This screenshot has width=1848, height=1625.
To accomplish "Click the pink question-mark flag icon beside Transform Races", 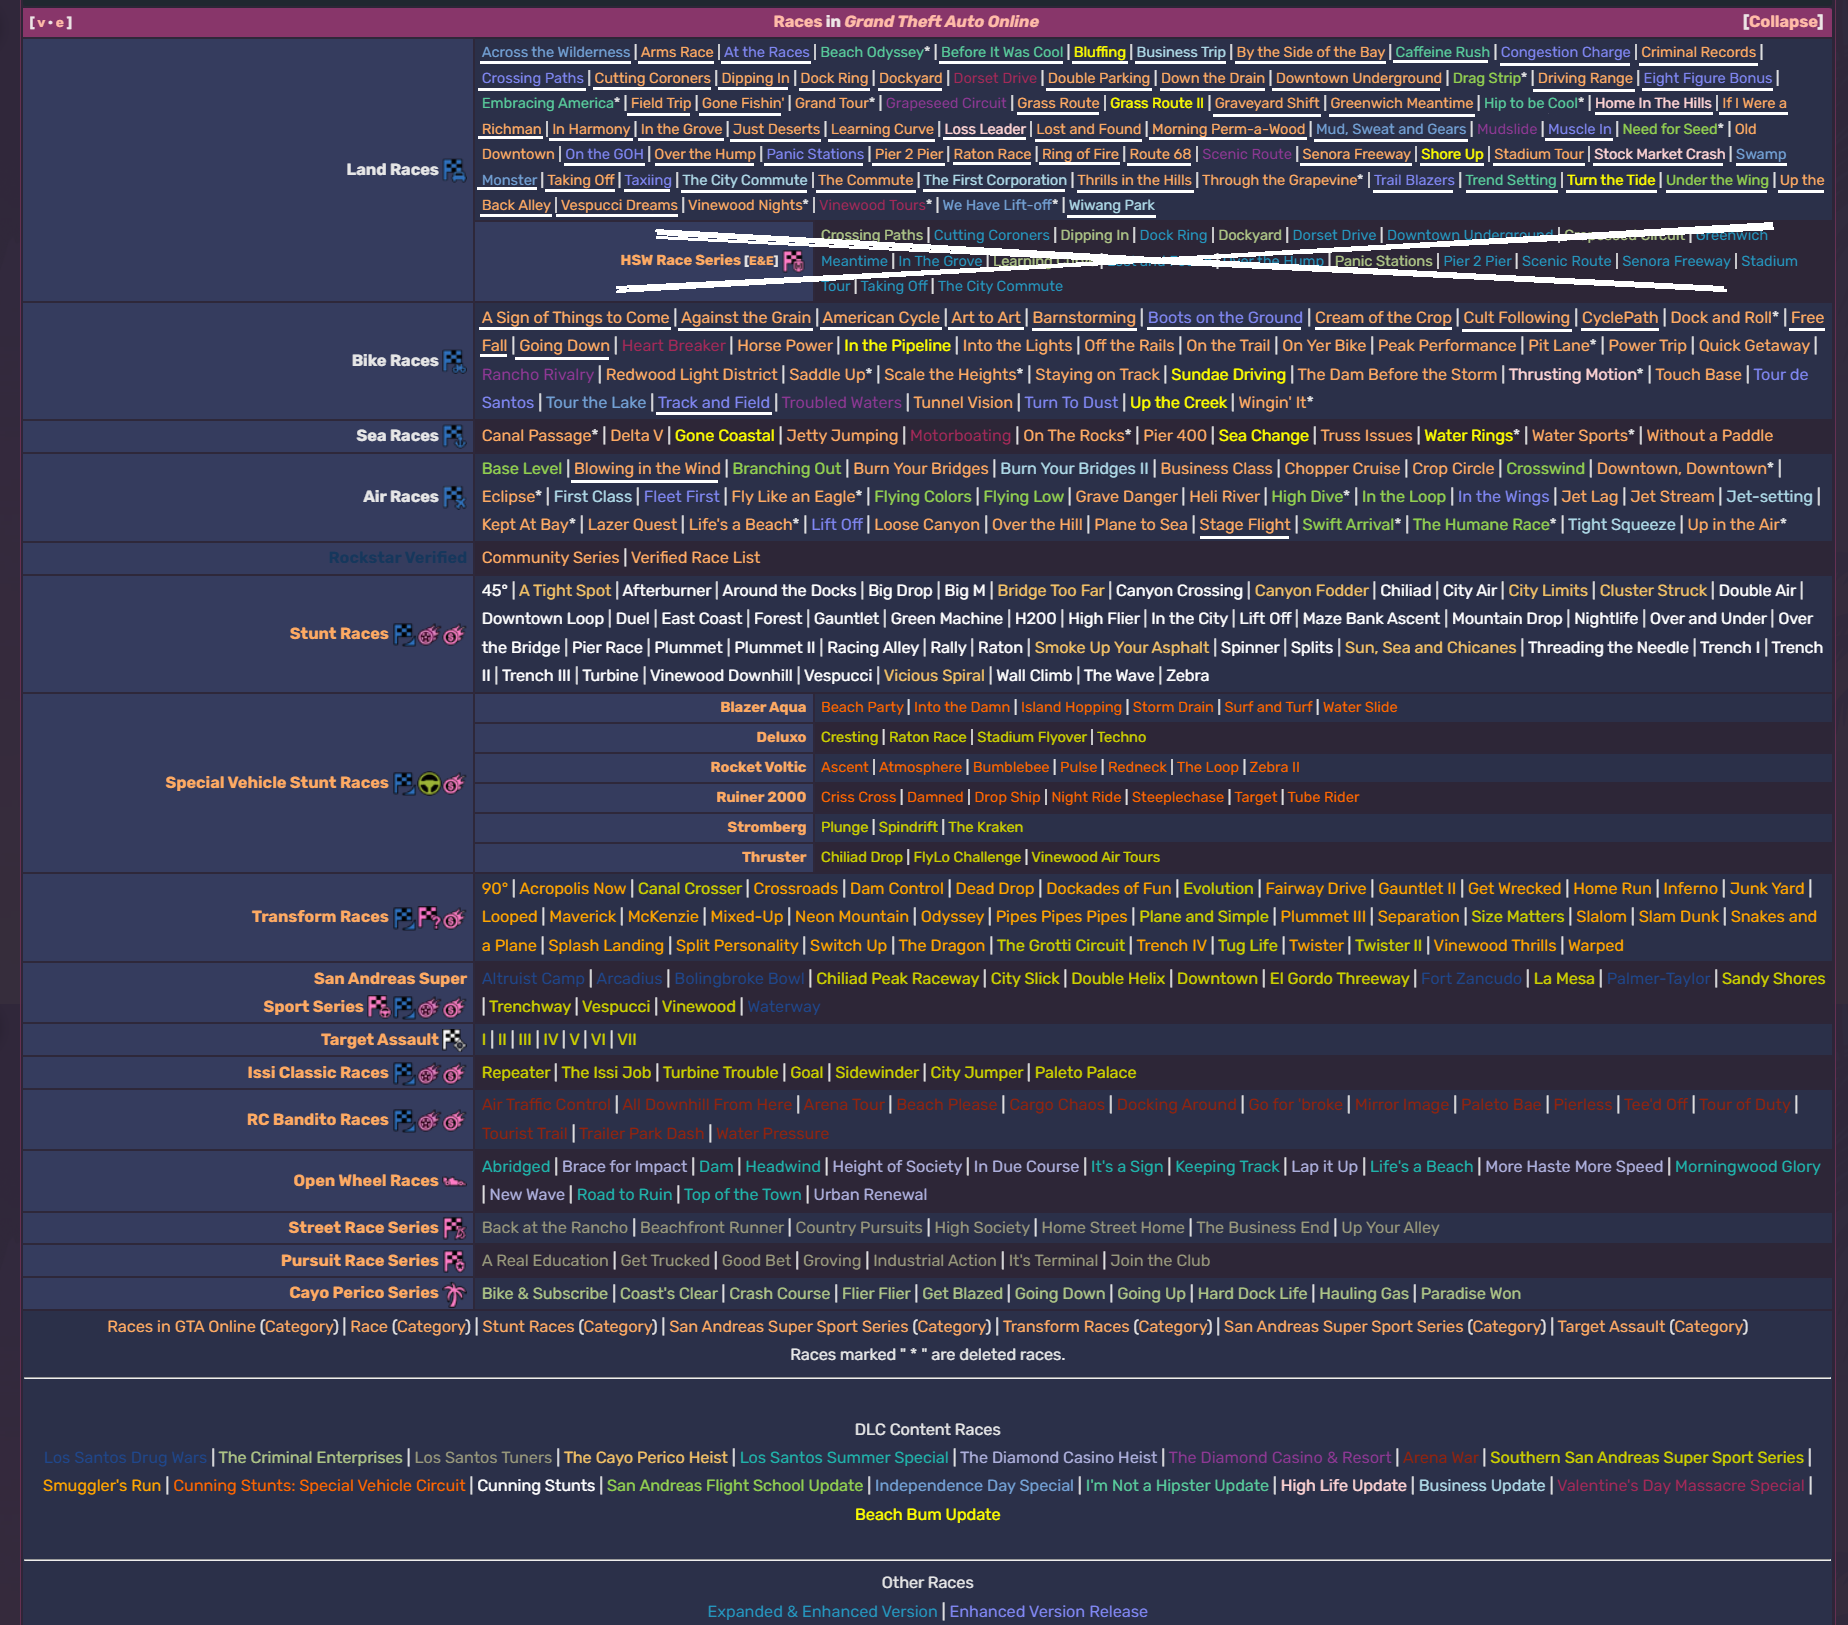I will point(429,917).
